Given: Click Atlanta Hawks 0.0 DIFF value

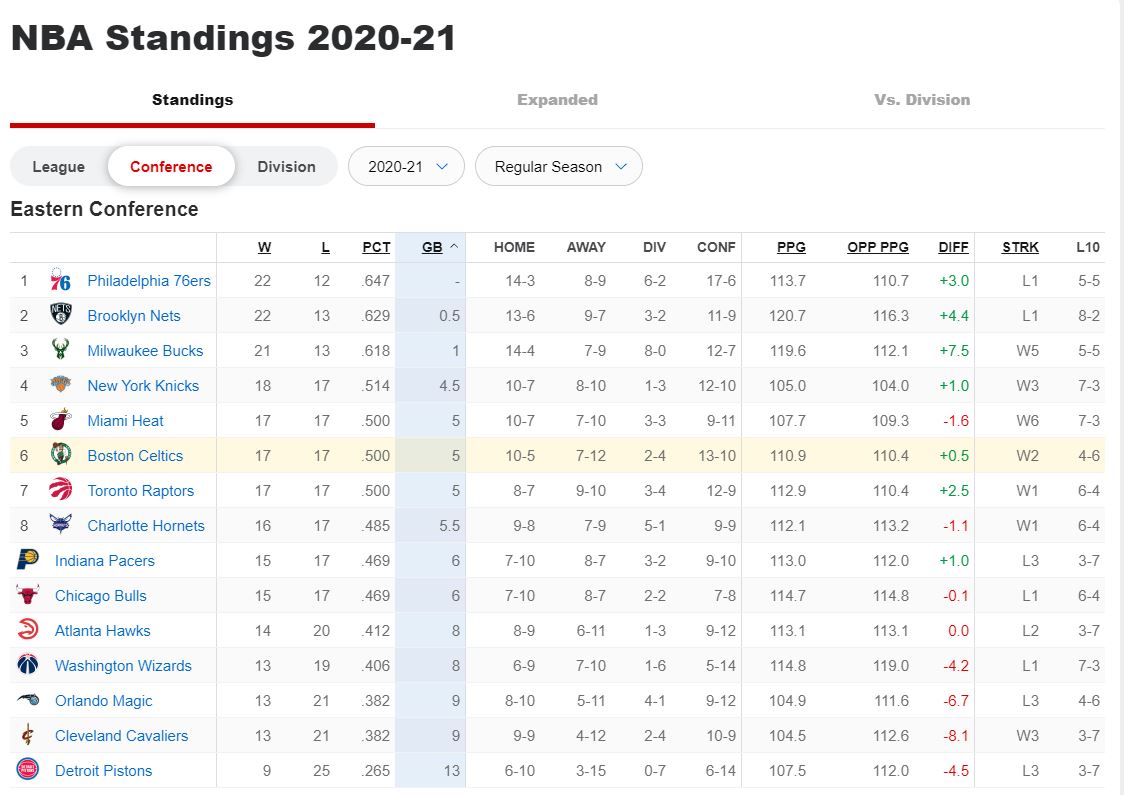Looking at the screenshot, I should [x=958, y=631].
